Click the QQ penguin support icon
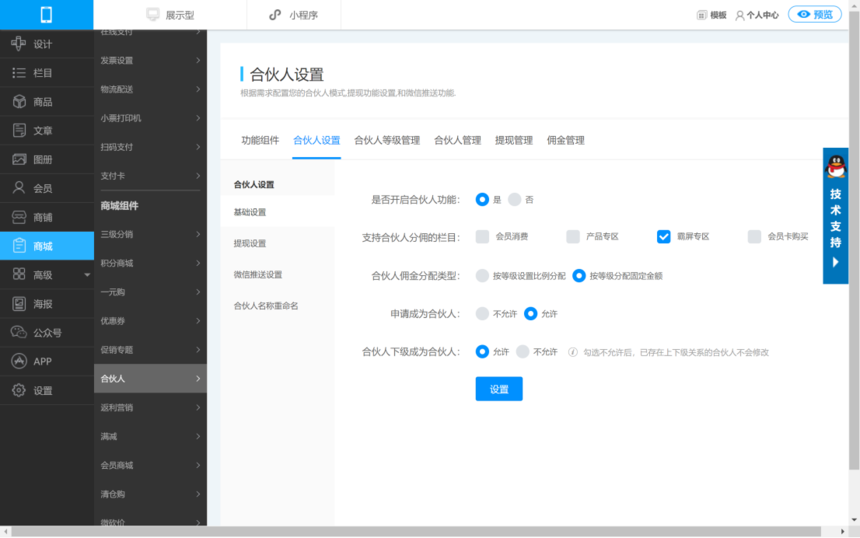The image size is (860, 538). 836,167
